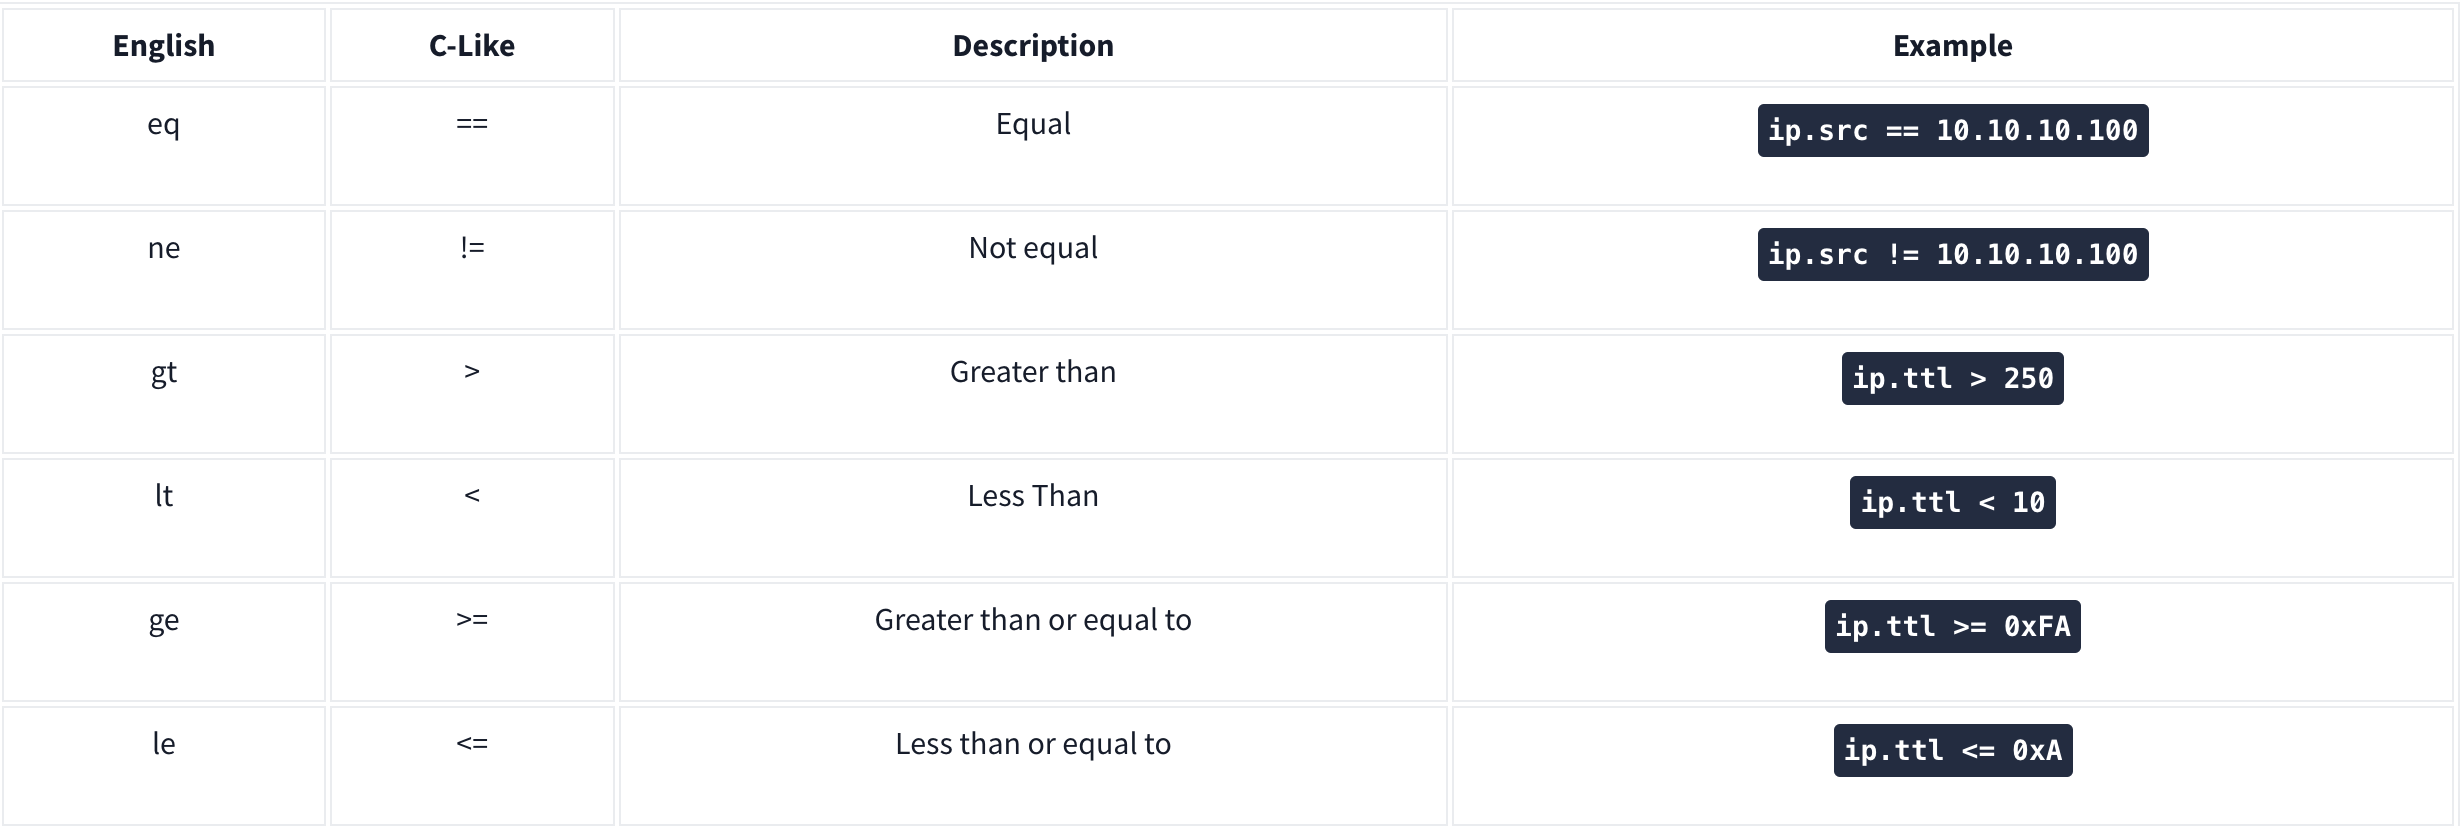2464x826 pixels.
Task: Click the Greater than or equal to description
Action: click(1033, 620)
